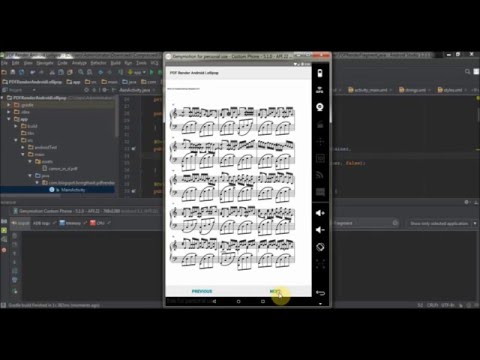Click the Open folder toolbar icon
This screenshot has height=360, width=480.
(x=4, y=72)
